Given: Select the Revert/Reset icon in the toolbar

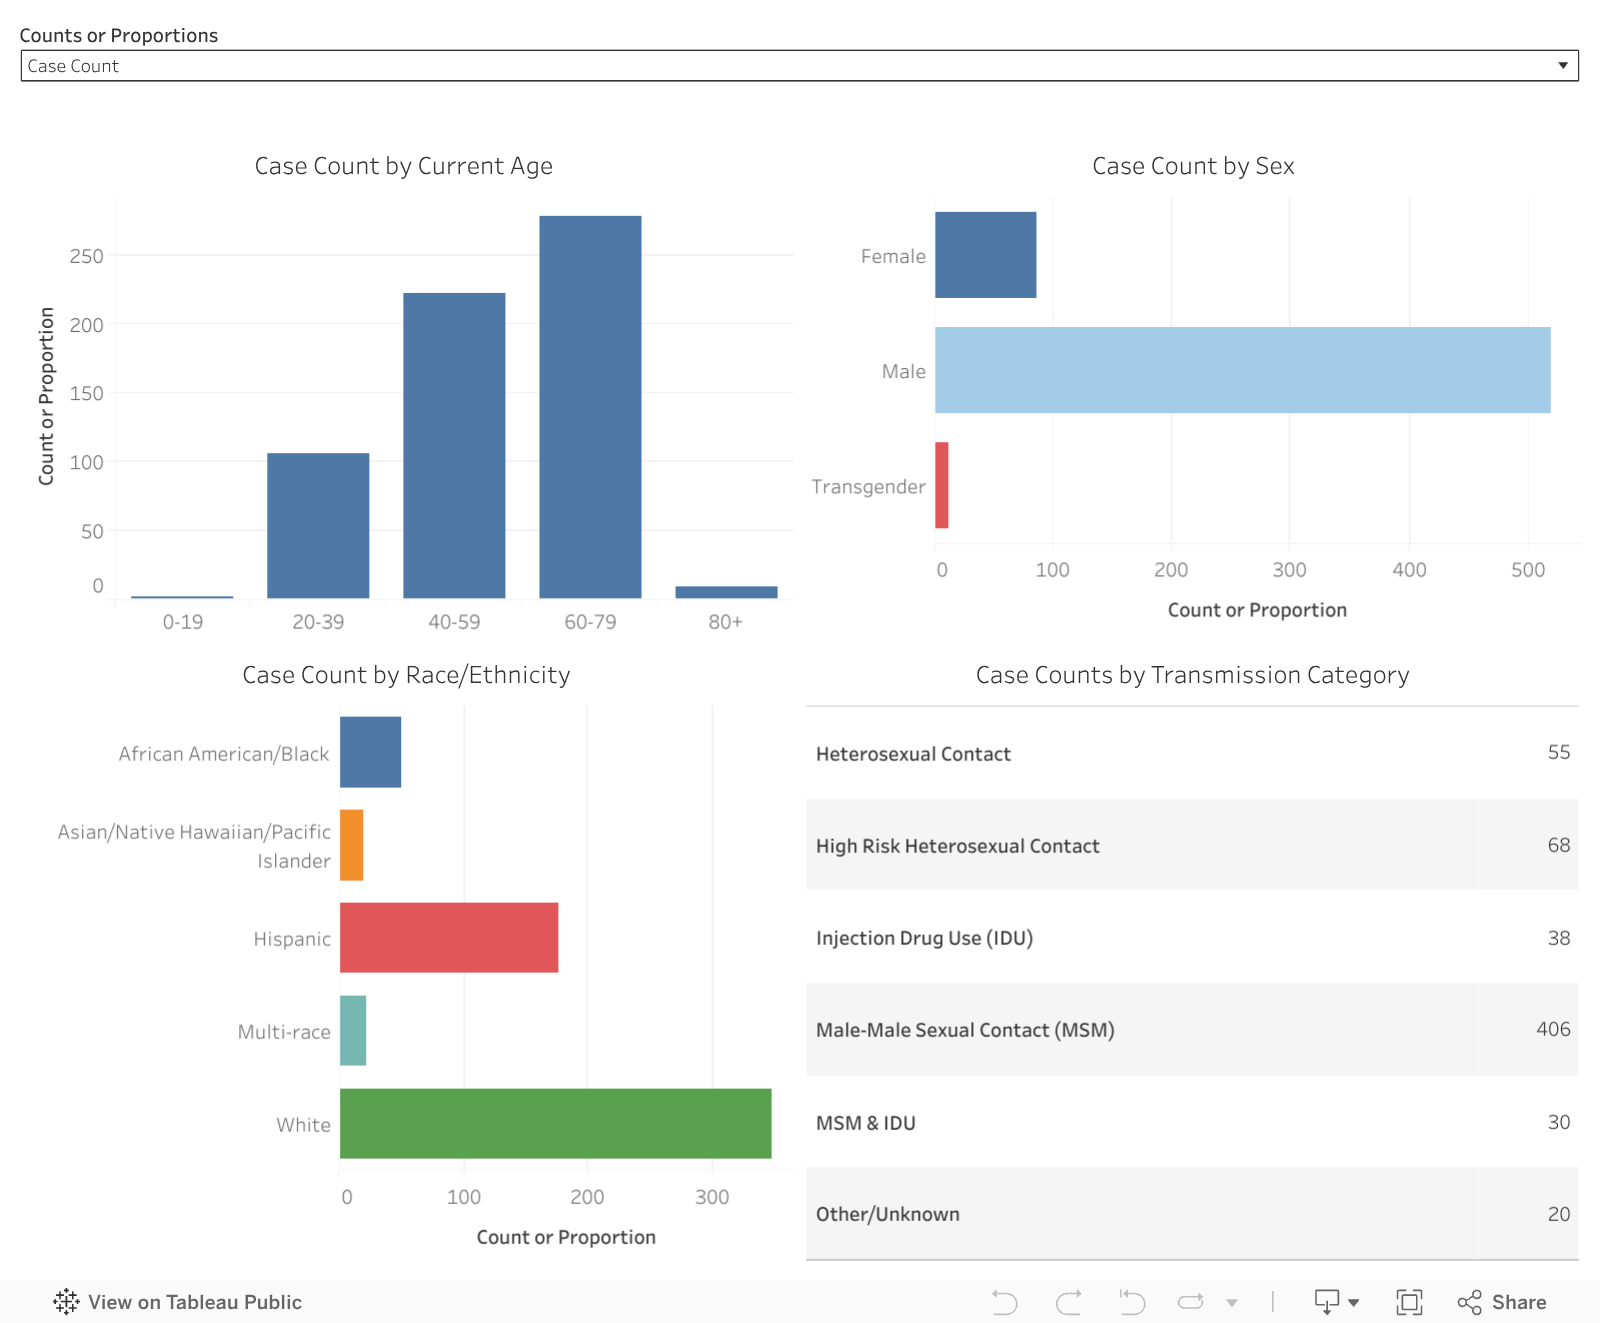Looking at the screenshot, I should [1131, 1302].
